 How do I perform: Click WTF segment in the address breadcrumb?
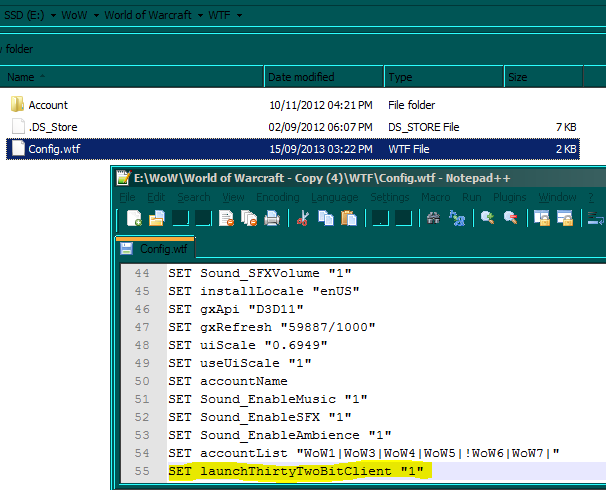219,15
